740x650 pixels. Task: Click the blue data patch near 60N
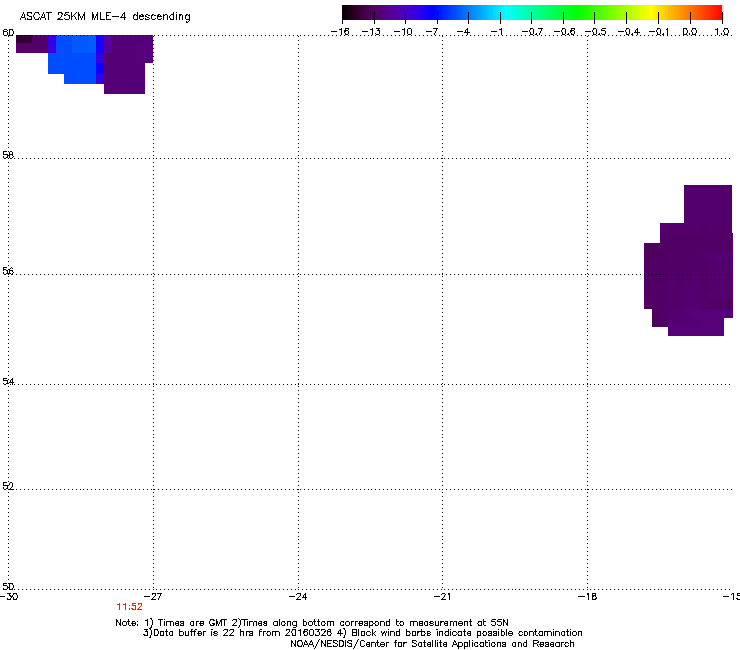76,59
